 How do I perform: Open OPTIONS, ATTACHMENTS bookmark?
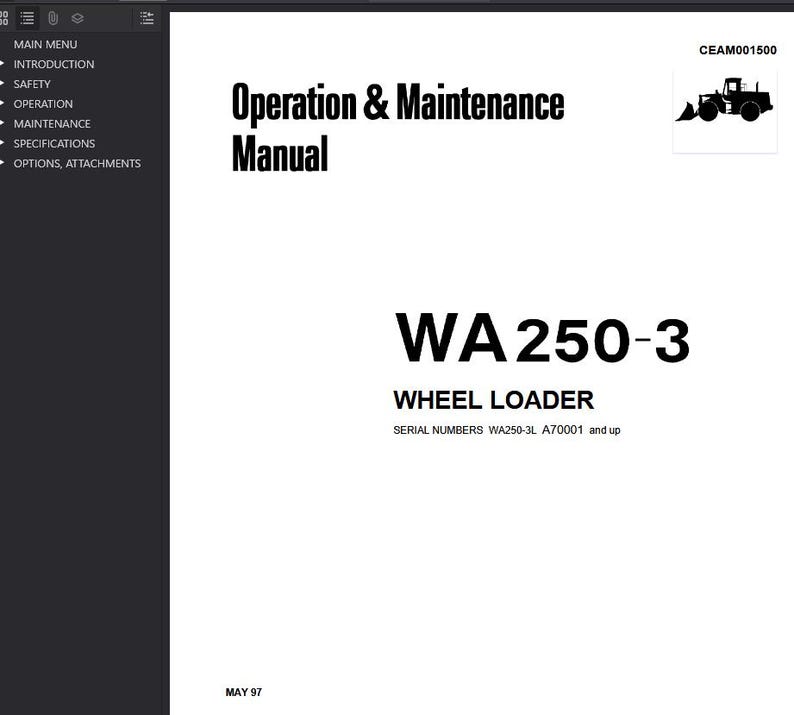tap(77, 164)
